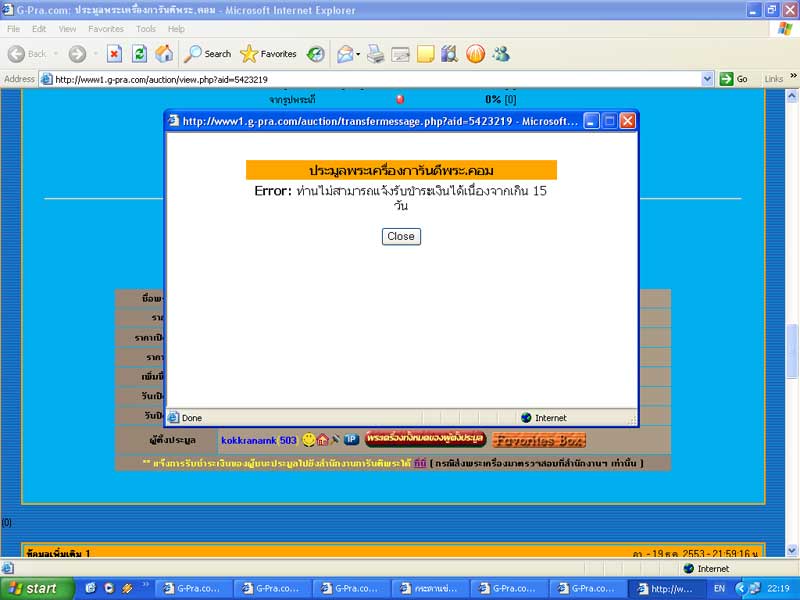
Task: Open the Search pane in toolbar
Action: [x=207, y=54]
